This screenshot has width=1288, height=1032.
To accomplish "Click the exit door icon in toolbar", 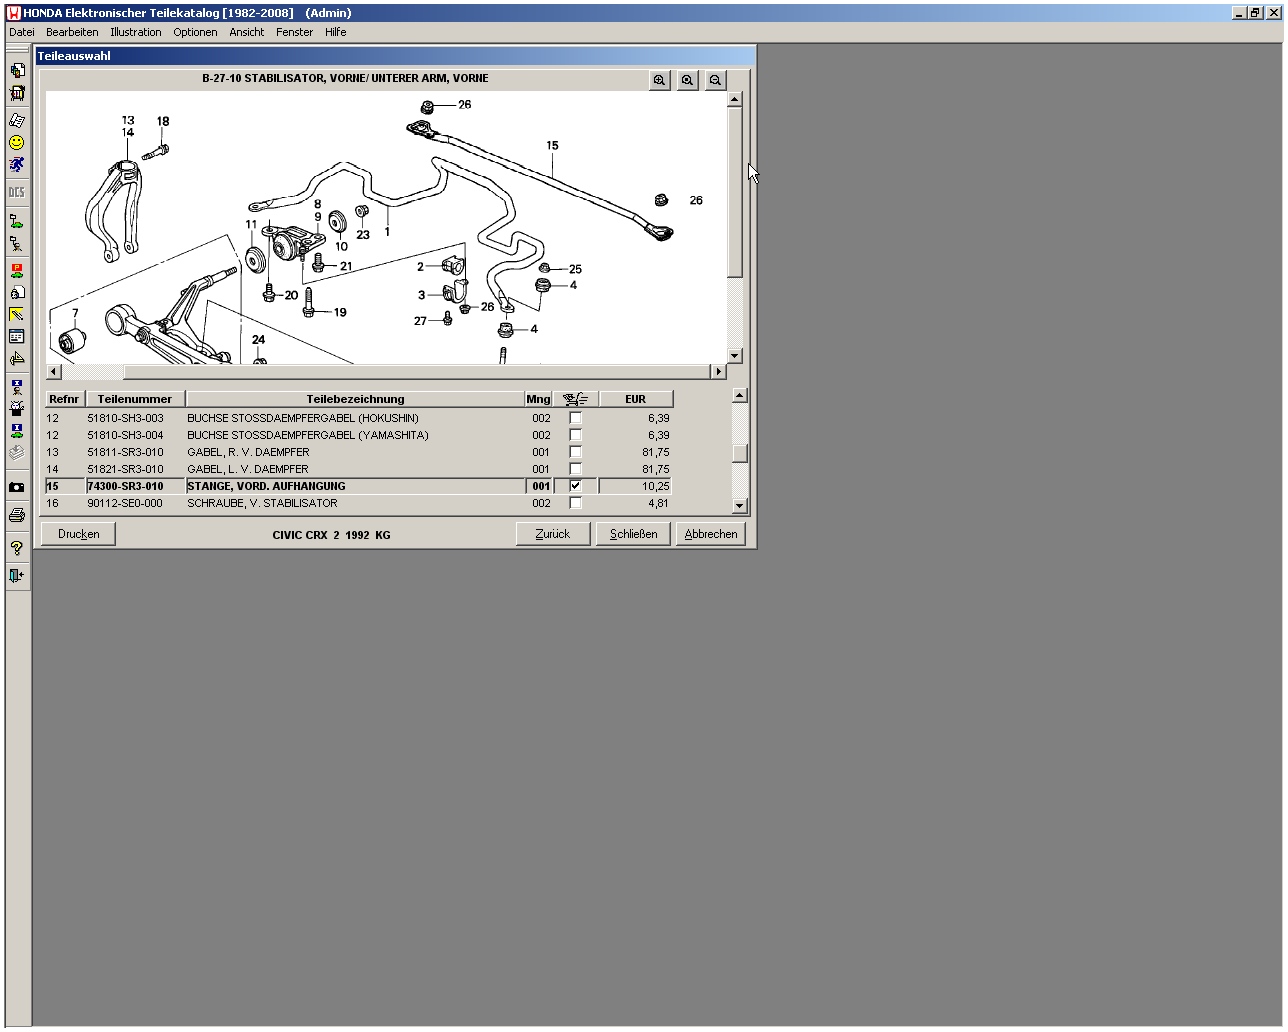I will click(x=17, y=576).
